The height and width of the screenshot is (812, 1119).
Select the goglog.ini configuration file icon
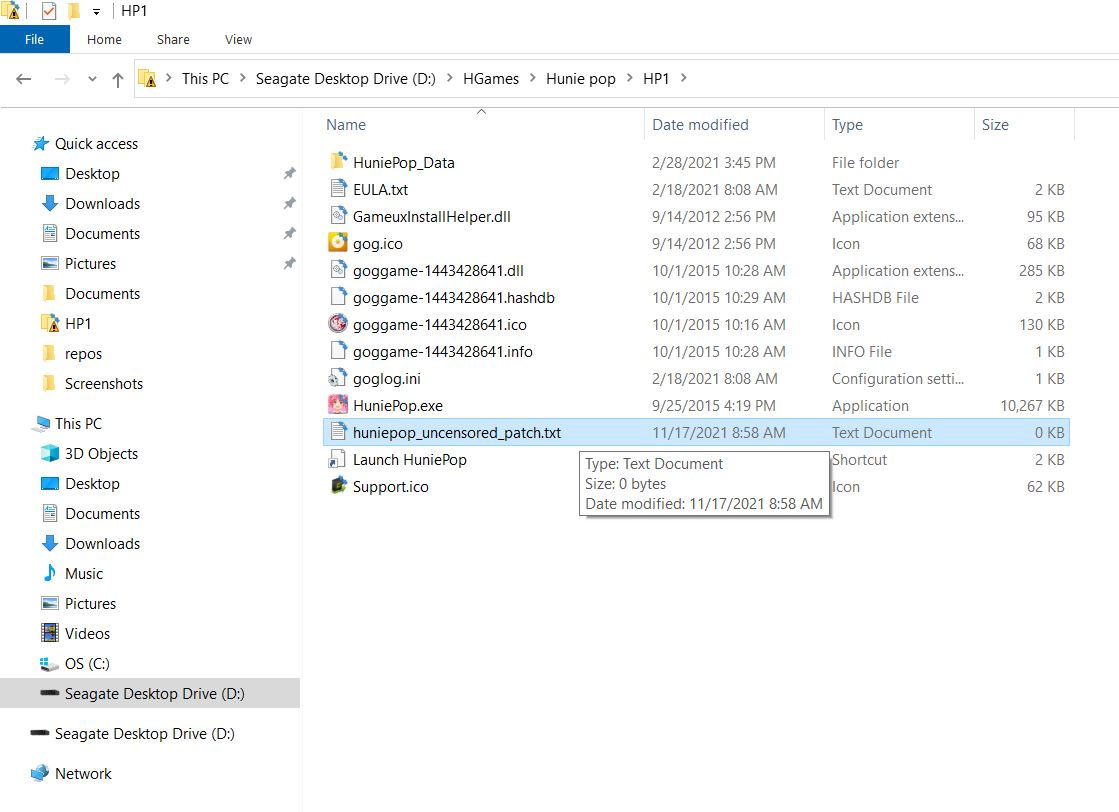coord(337,379)
